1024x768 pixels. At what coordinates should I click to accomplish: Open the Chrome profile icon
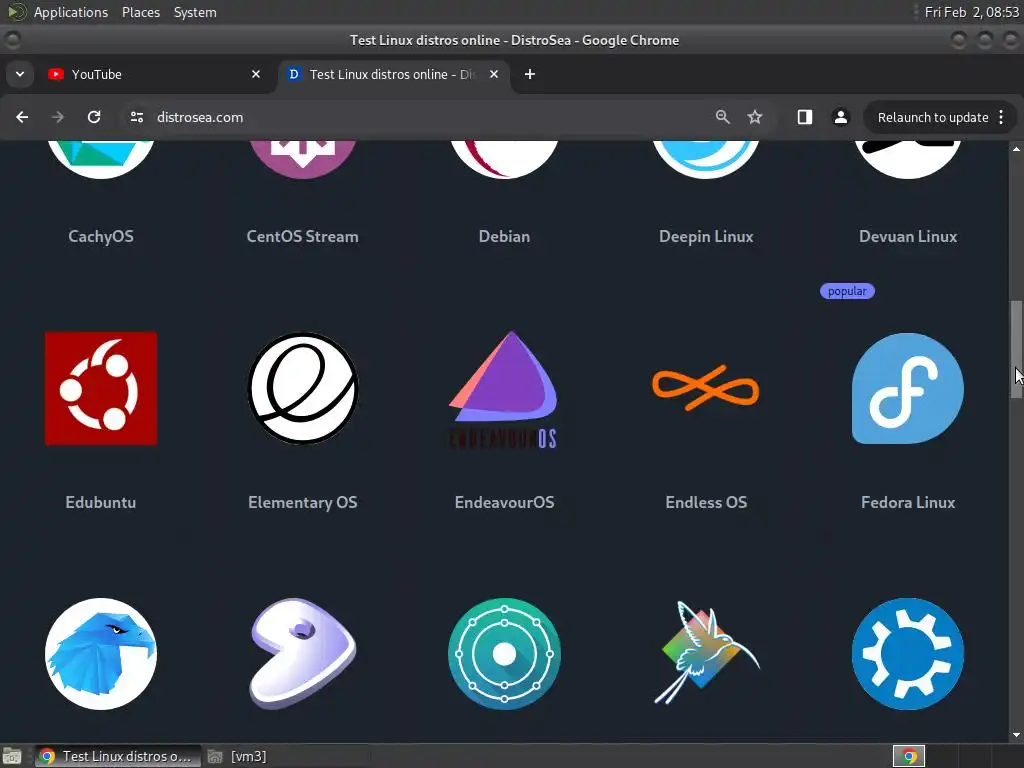[x=840, y=117]
